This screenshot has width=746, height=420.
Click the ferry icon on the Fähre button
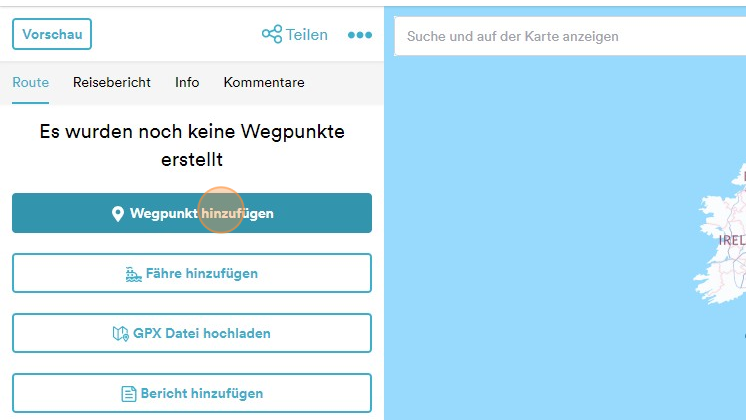134,274
